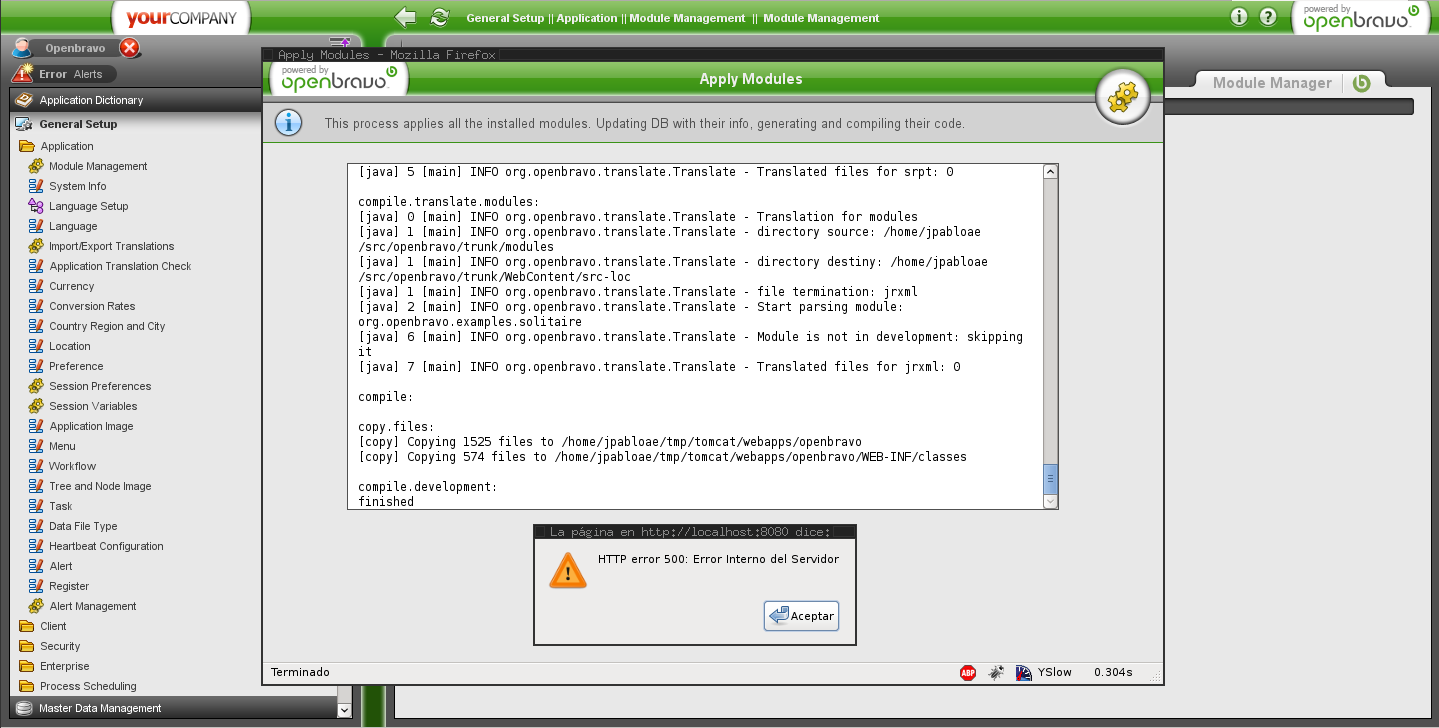This screenshot has height=728, width=1439.
Task: Click the log output scrollbar up arrow
Action: coord(1050,172)
